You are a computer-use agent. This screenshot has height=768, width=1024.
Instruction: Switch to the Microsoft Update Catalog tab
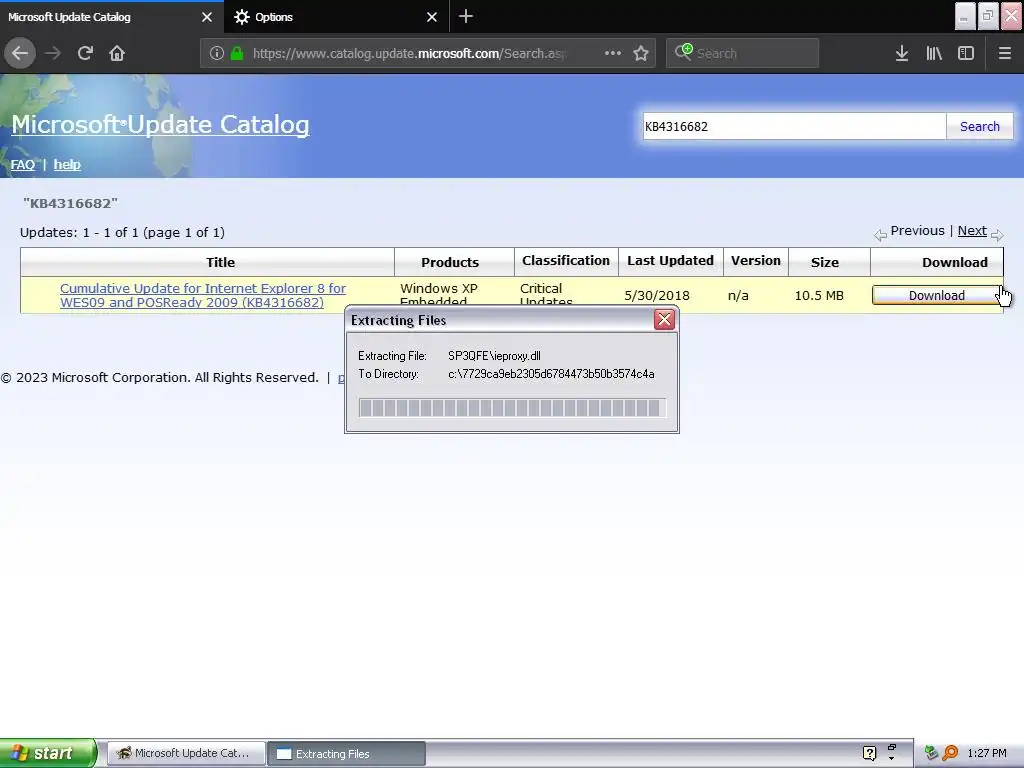pos(112,17)
